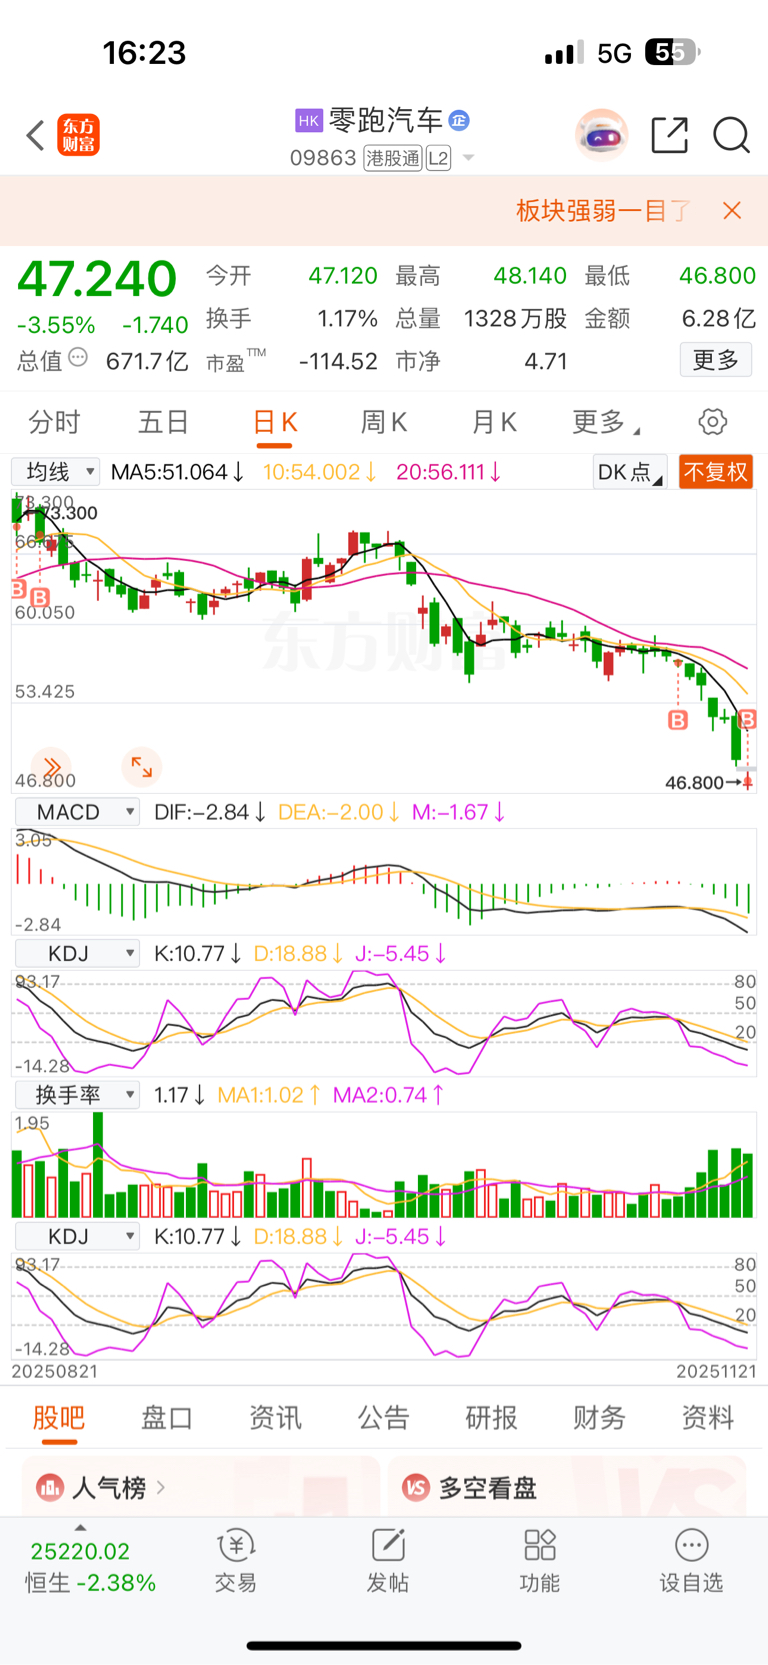Viewport: 768px width, 1665px height.
Task: Open the search magnifier icon
Action: 731,134
